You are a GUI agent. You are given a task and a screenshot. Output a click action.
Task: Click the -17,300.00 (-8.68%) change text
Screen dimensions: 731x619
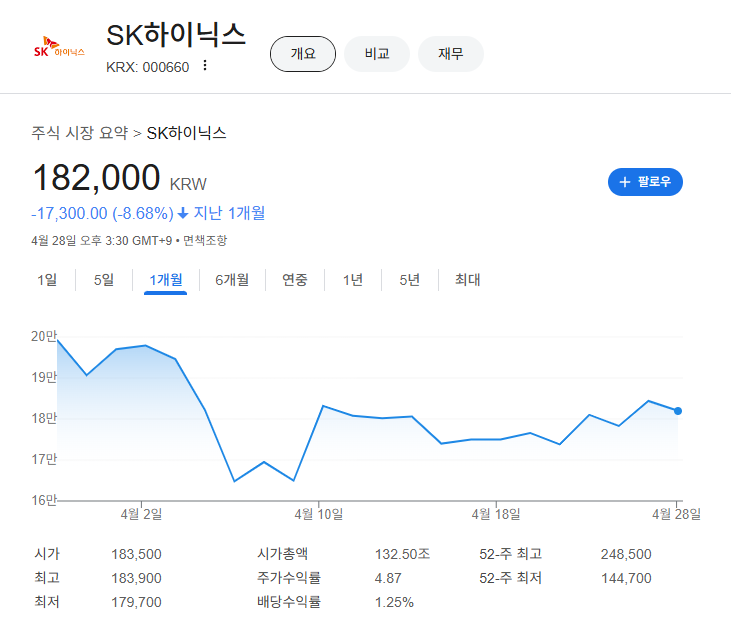tap(102, 213)
